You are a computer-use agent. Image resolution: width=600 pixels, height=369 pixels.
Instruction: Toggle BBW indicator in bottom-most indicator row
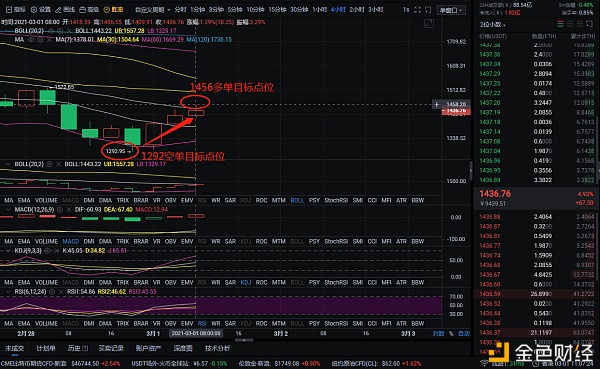pyautogui.click(x=417, y=323)
